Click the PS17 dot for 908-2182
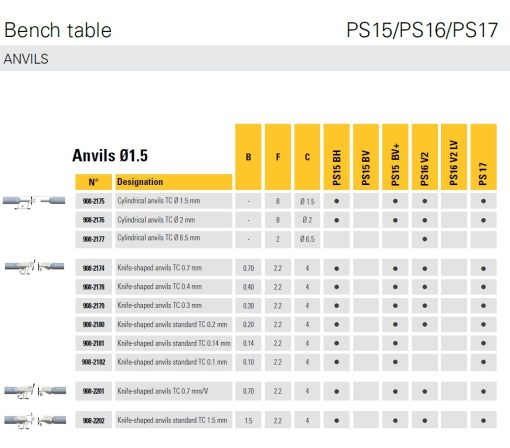 [484, 362]
